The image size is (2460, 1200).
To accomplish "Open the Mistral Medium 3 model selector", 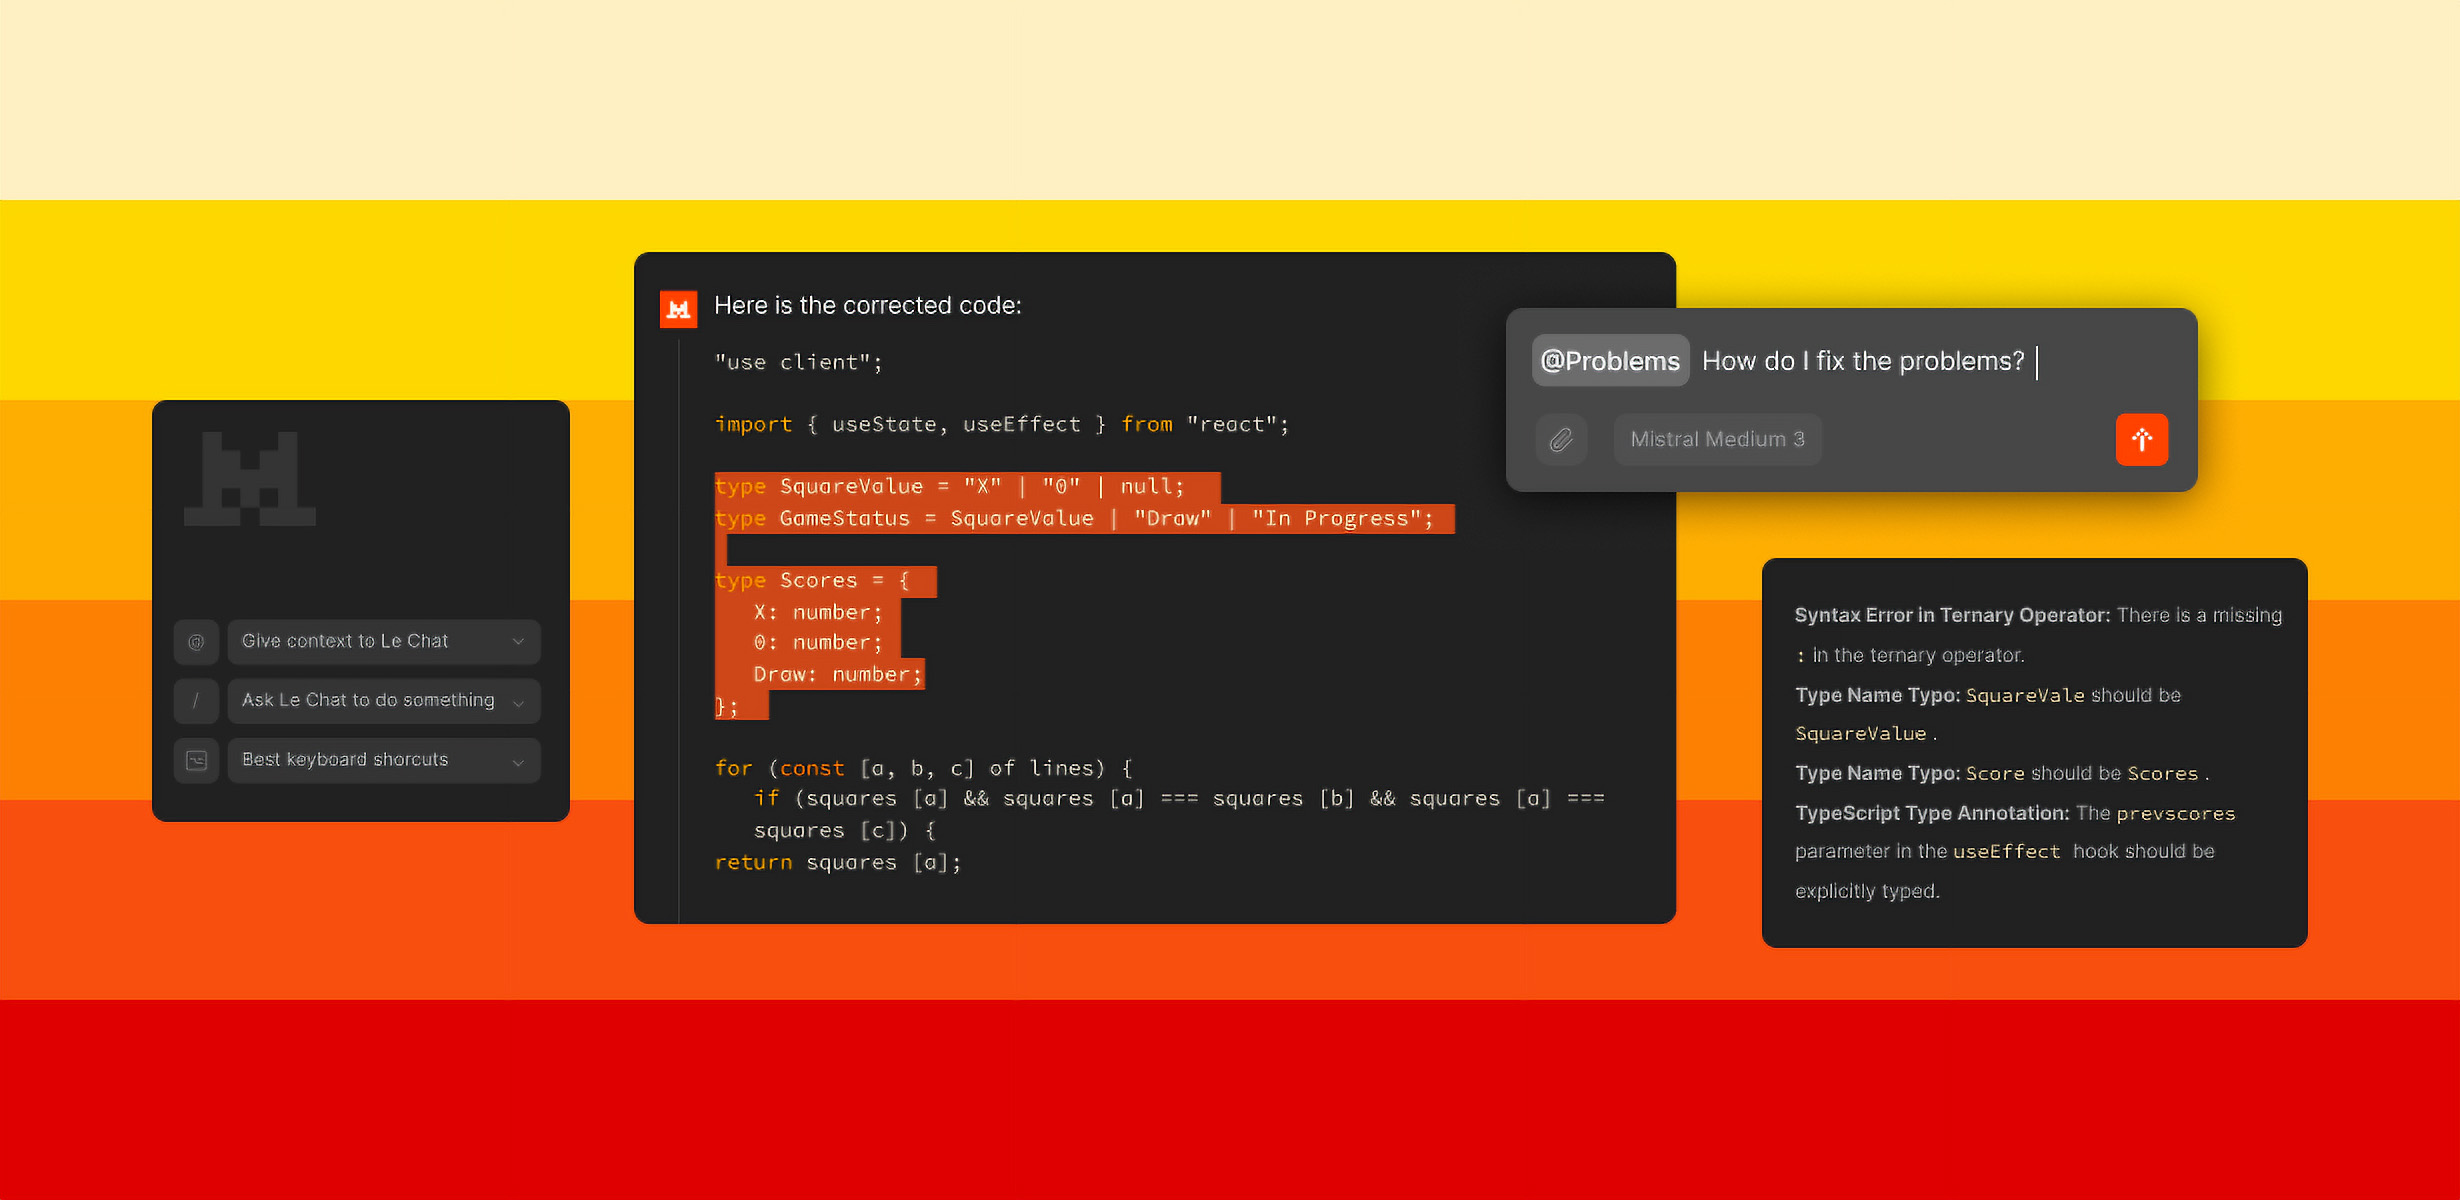I will coord(1717,440).
